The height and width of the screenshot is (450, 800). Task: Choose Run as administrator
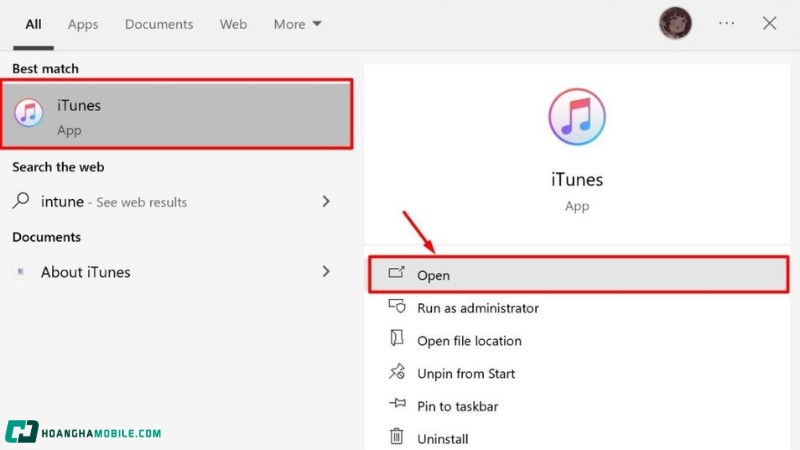coord(478,308)
